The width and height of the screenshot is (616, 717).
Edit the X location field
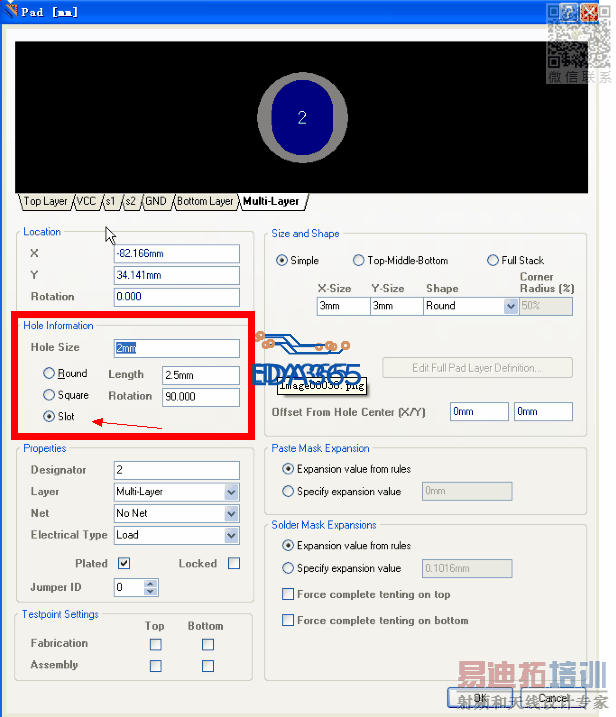click(177, 253)
